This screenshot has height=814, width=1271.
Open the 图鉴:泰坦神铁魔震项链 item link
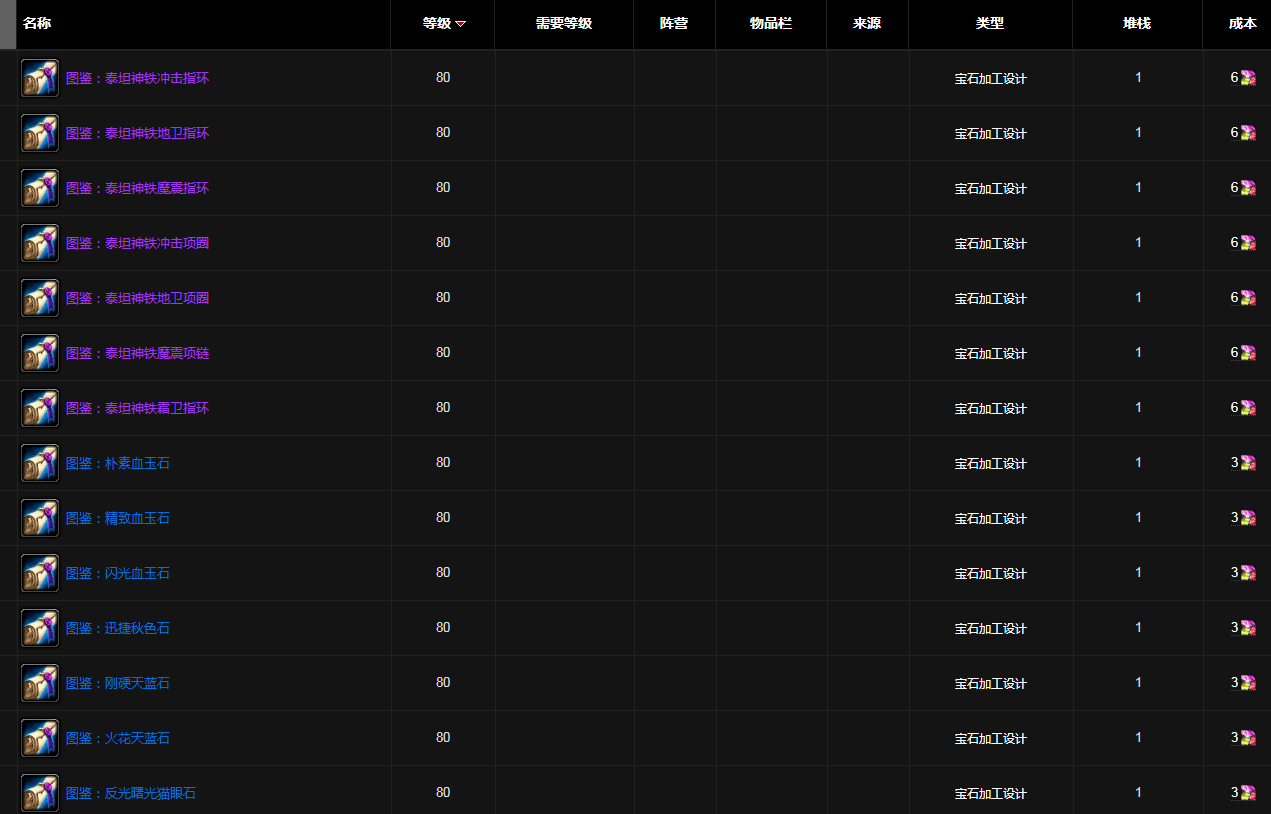137,353
